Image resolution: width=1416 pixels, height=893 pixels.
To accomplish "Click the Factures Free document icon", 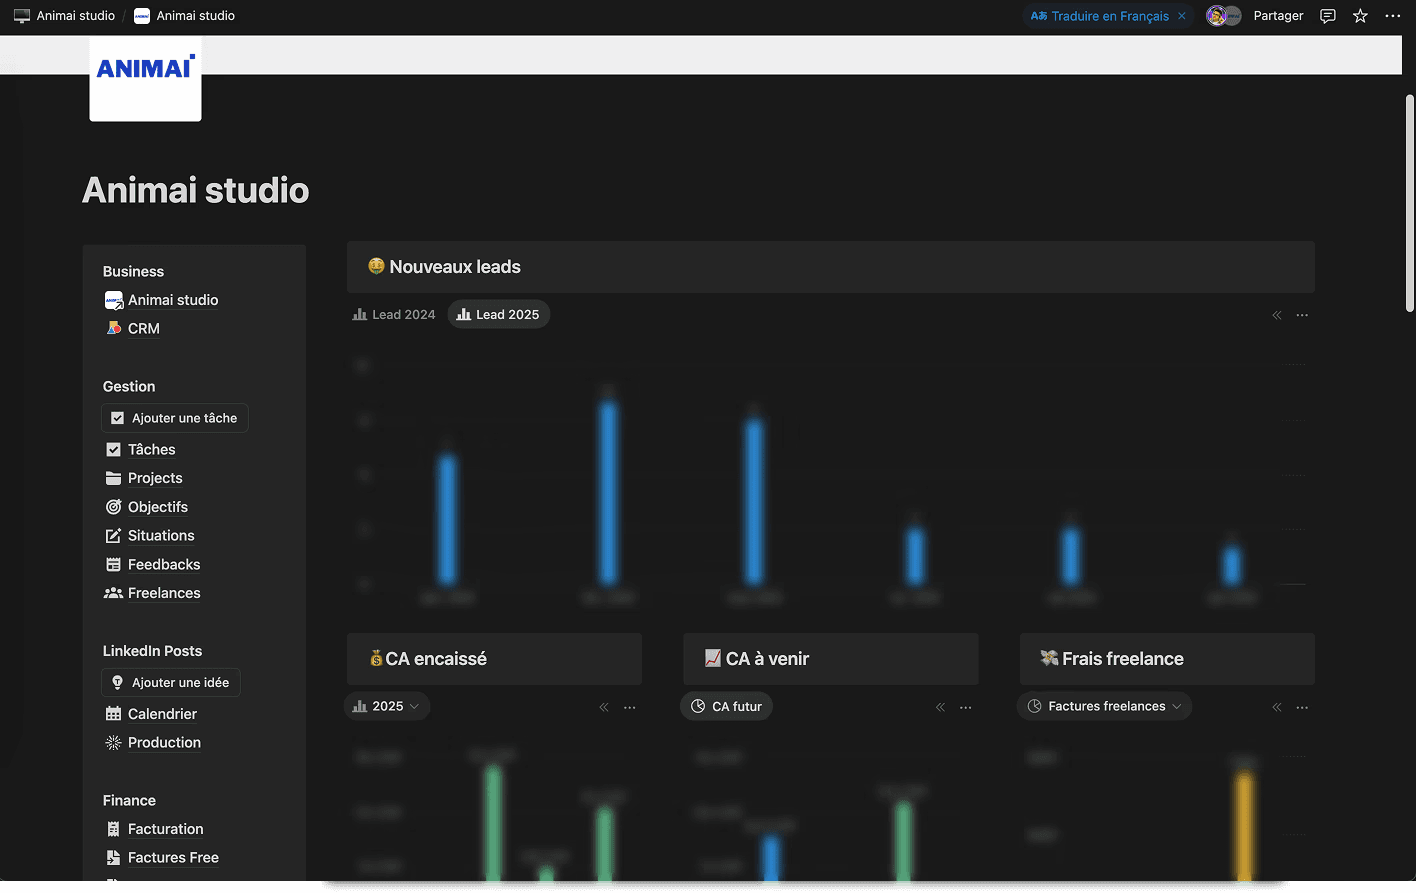I will click(114, 858).
